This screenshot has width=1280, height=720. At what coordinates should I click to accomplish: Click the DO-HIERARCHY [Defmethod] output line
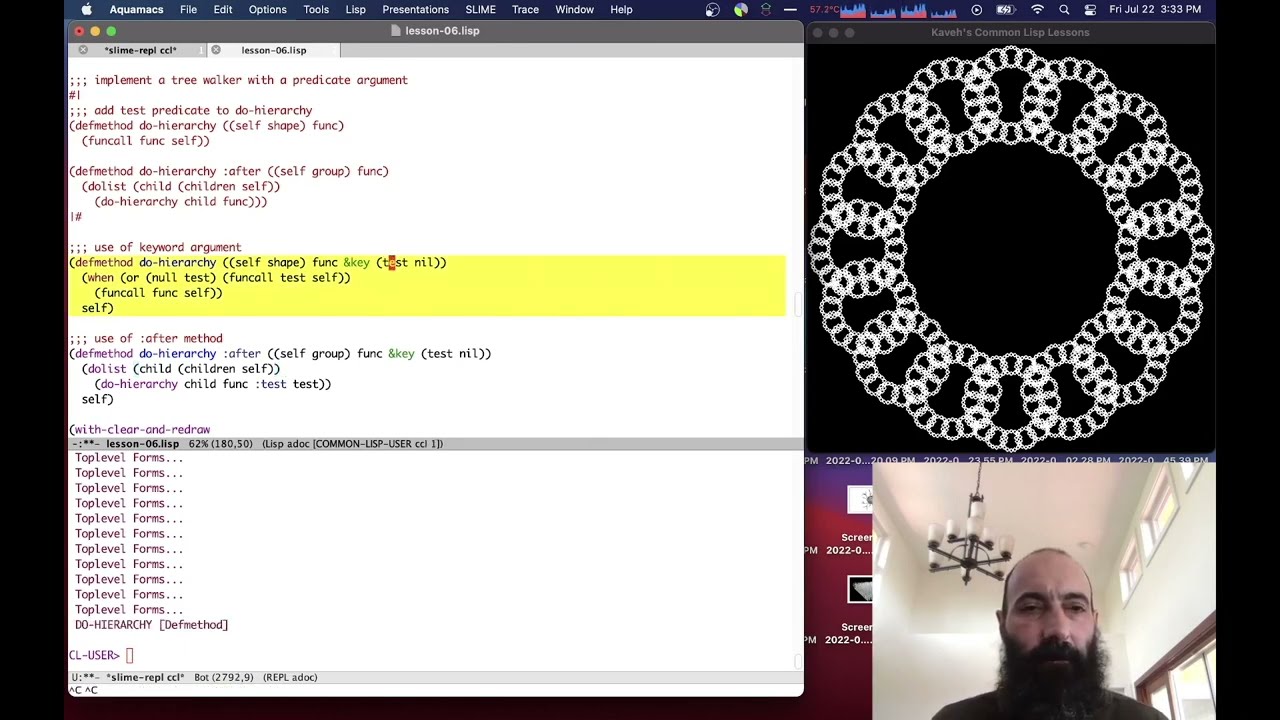tap(151, 625)
